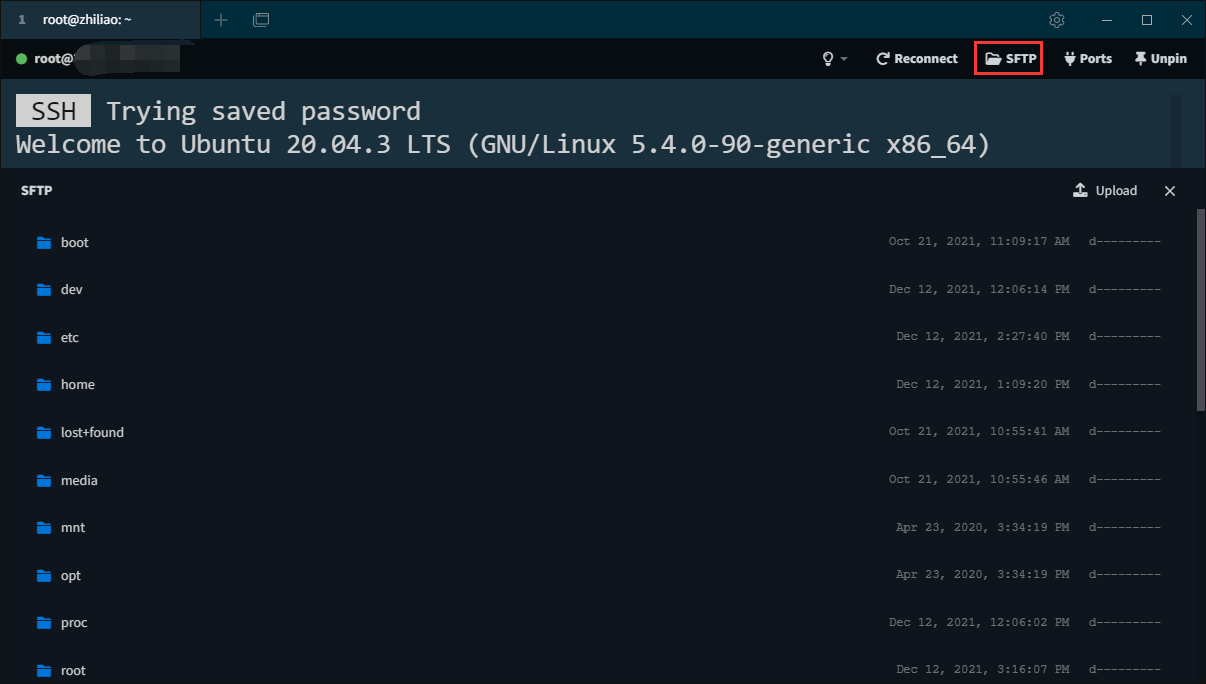Expand the home folder

(x=78, y=384)
